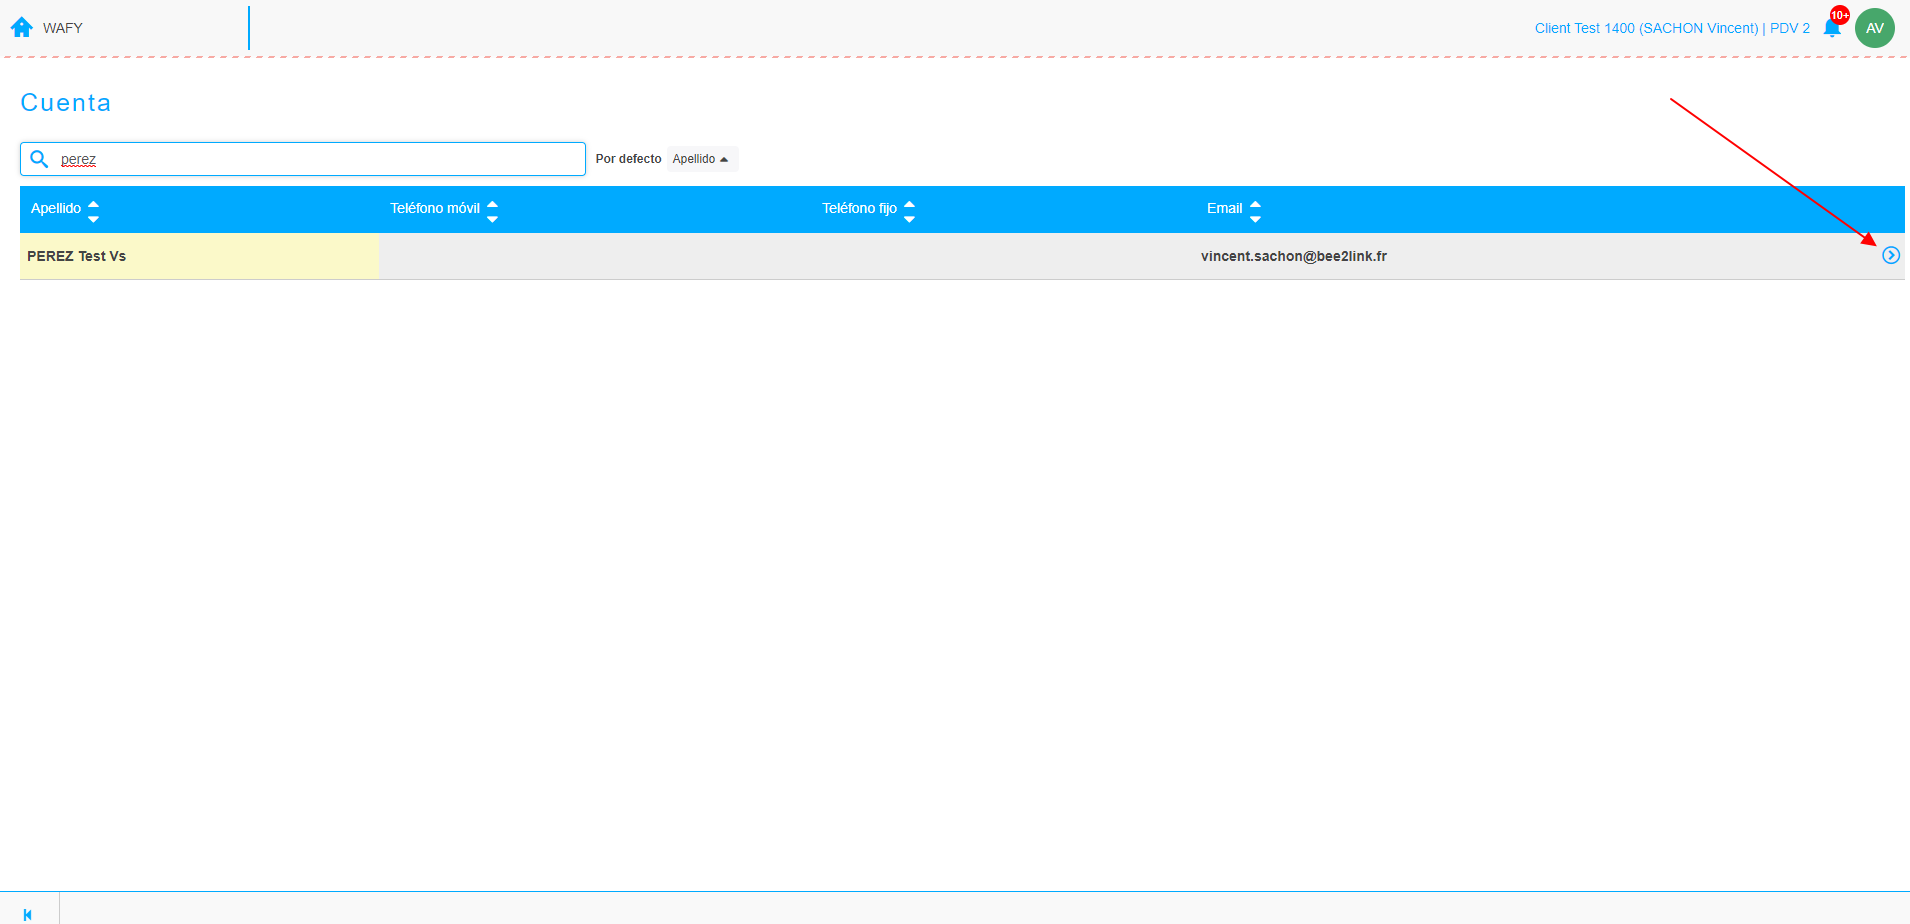Screen dimensions: 1910x924
Task: Open the AV user avatar menu
Action: point(1875,28)
